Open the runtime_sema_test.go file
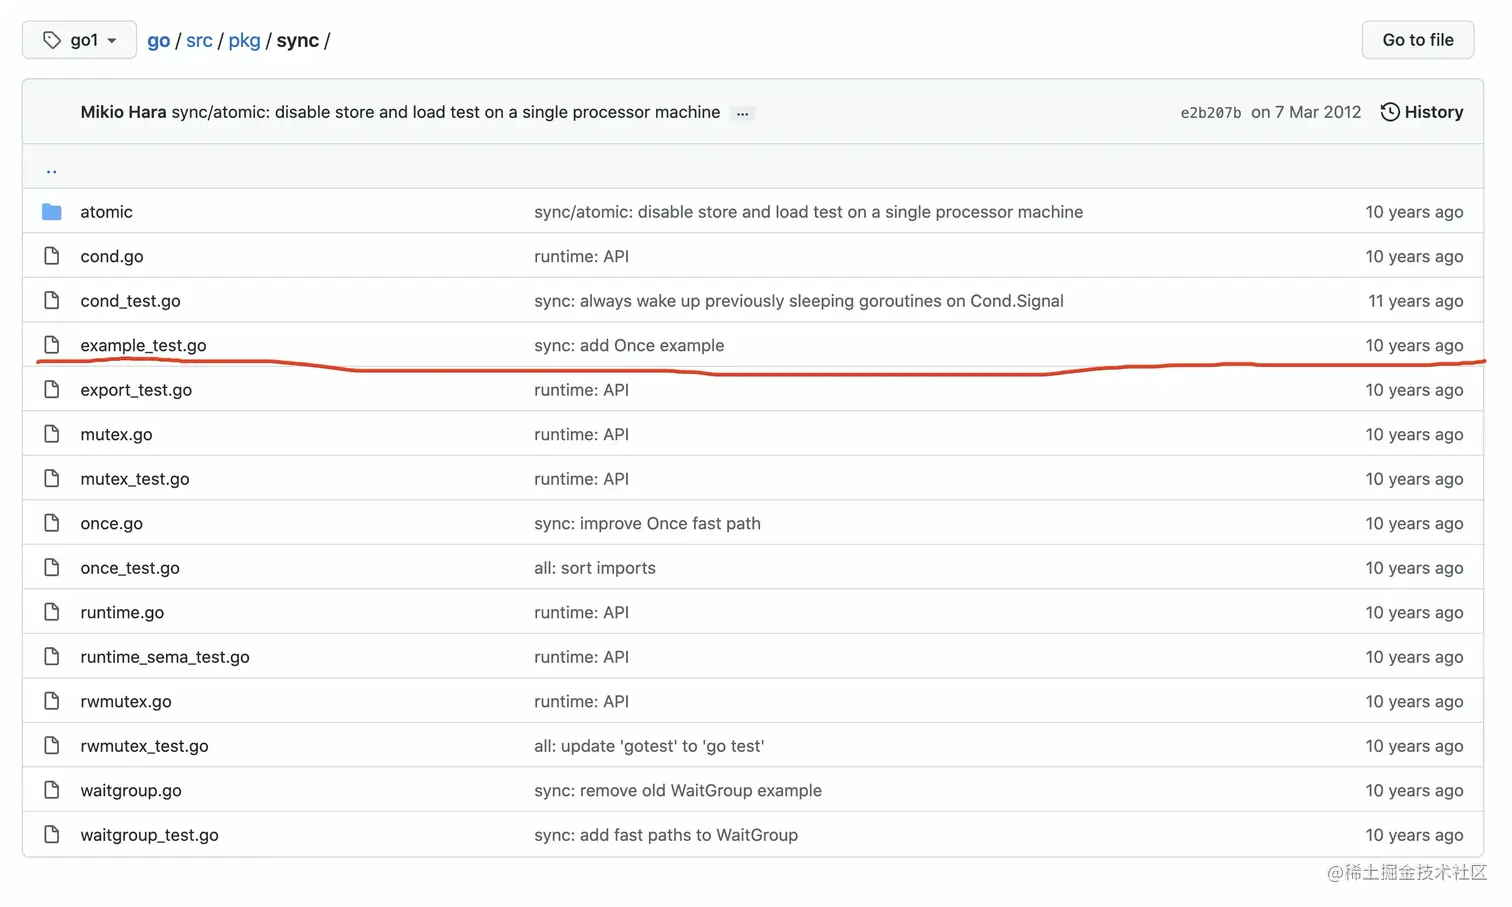The image size is (1512, 907). pos(165,657)
